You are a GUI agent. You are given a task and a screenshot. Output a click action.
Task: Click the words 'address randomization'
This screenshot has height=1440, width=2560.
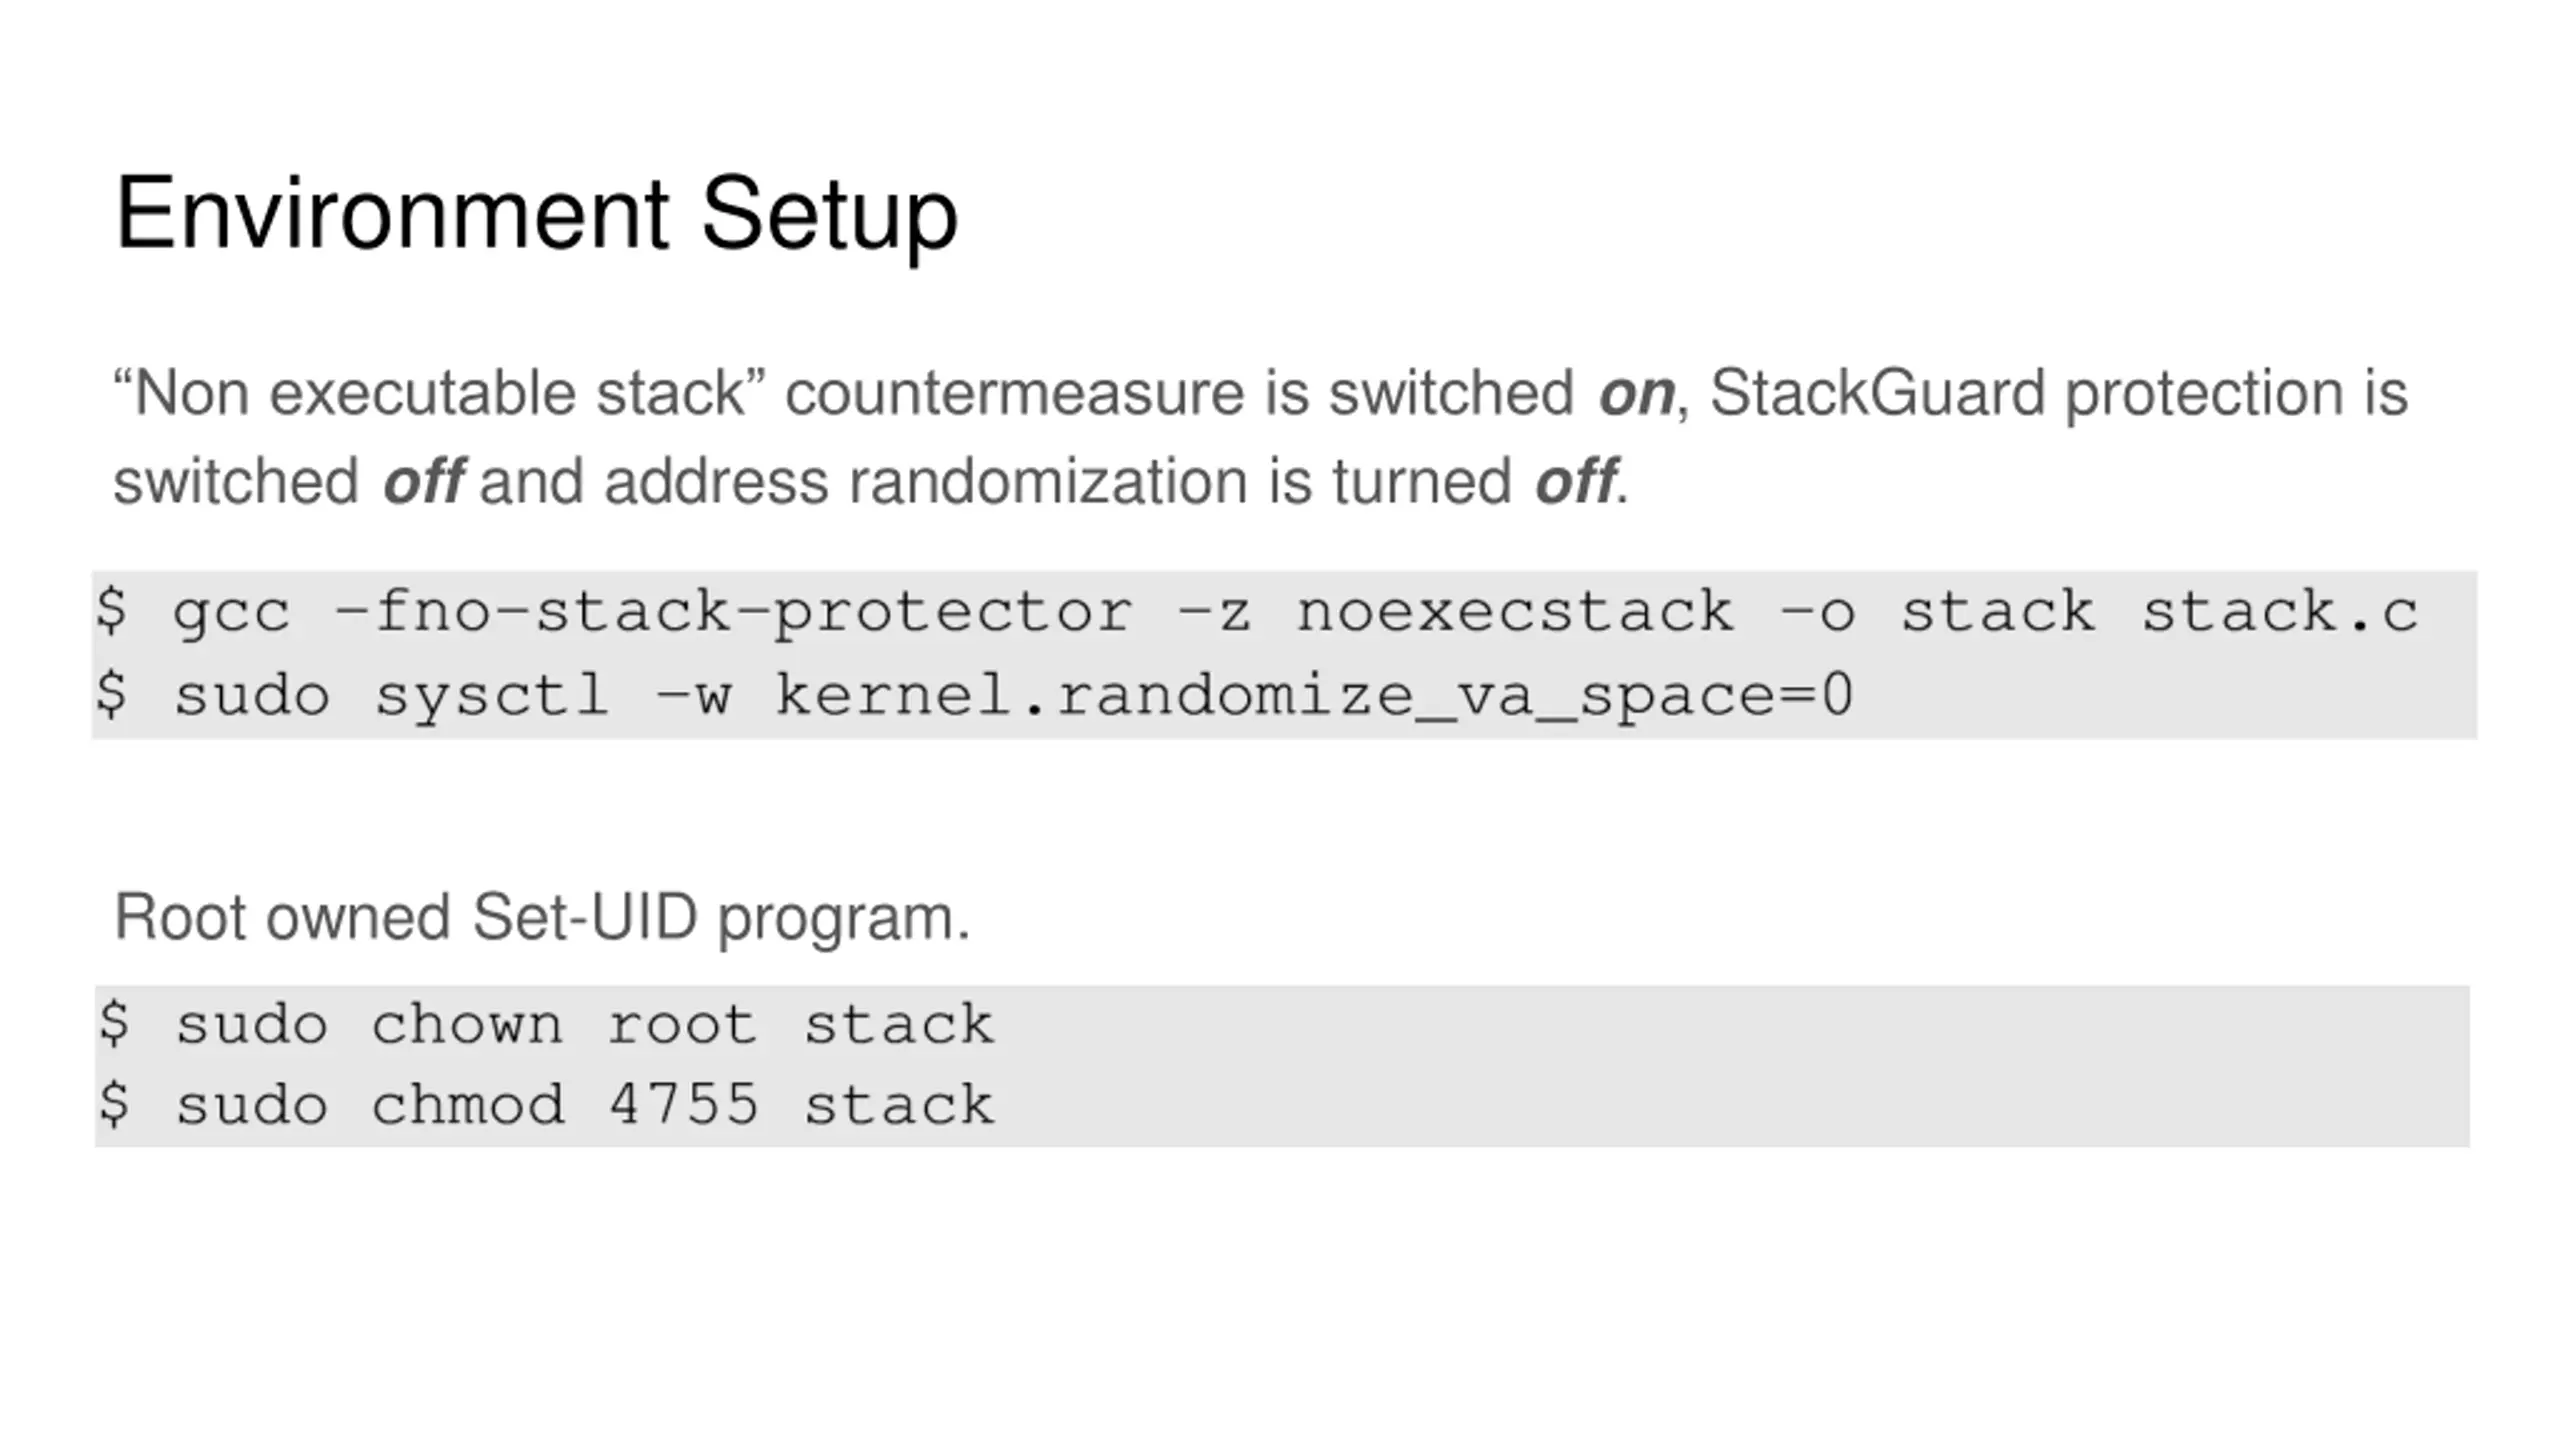[927, 481]
